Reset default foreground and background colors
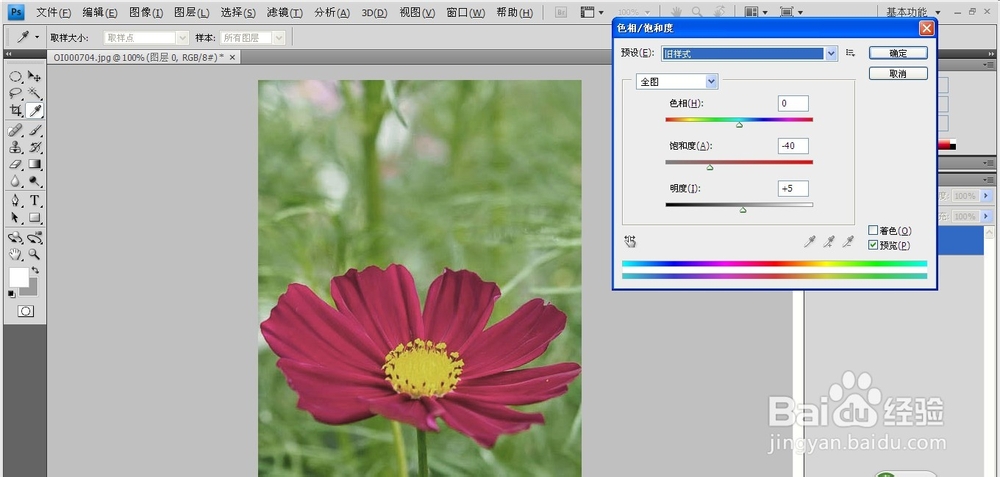Image resolution: width=1000 pixels, height=477 pixels. click(11, 294)
